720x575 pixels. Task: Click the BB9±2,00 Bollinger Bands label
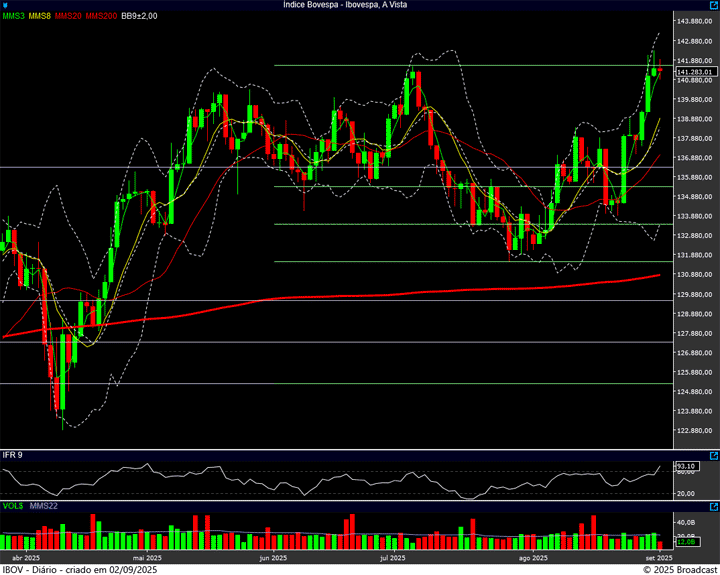point(139,16)
